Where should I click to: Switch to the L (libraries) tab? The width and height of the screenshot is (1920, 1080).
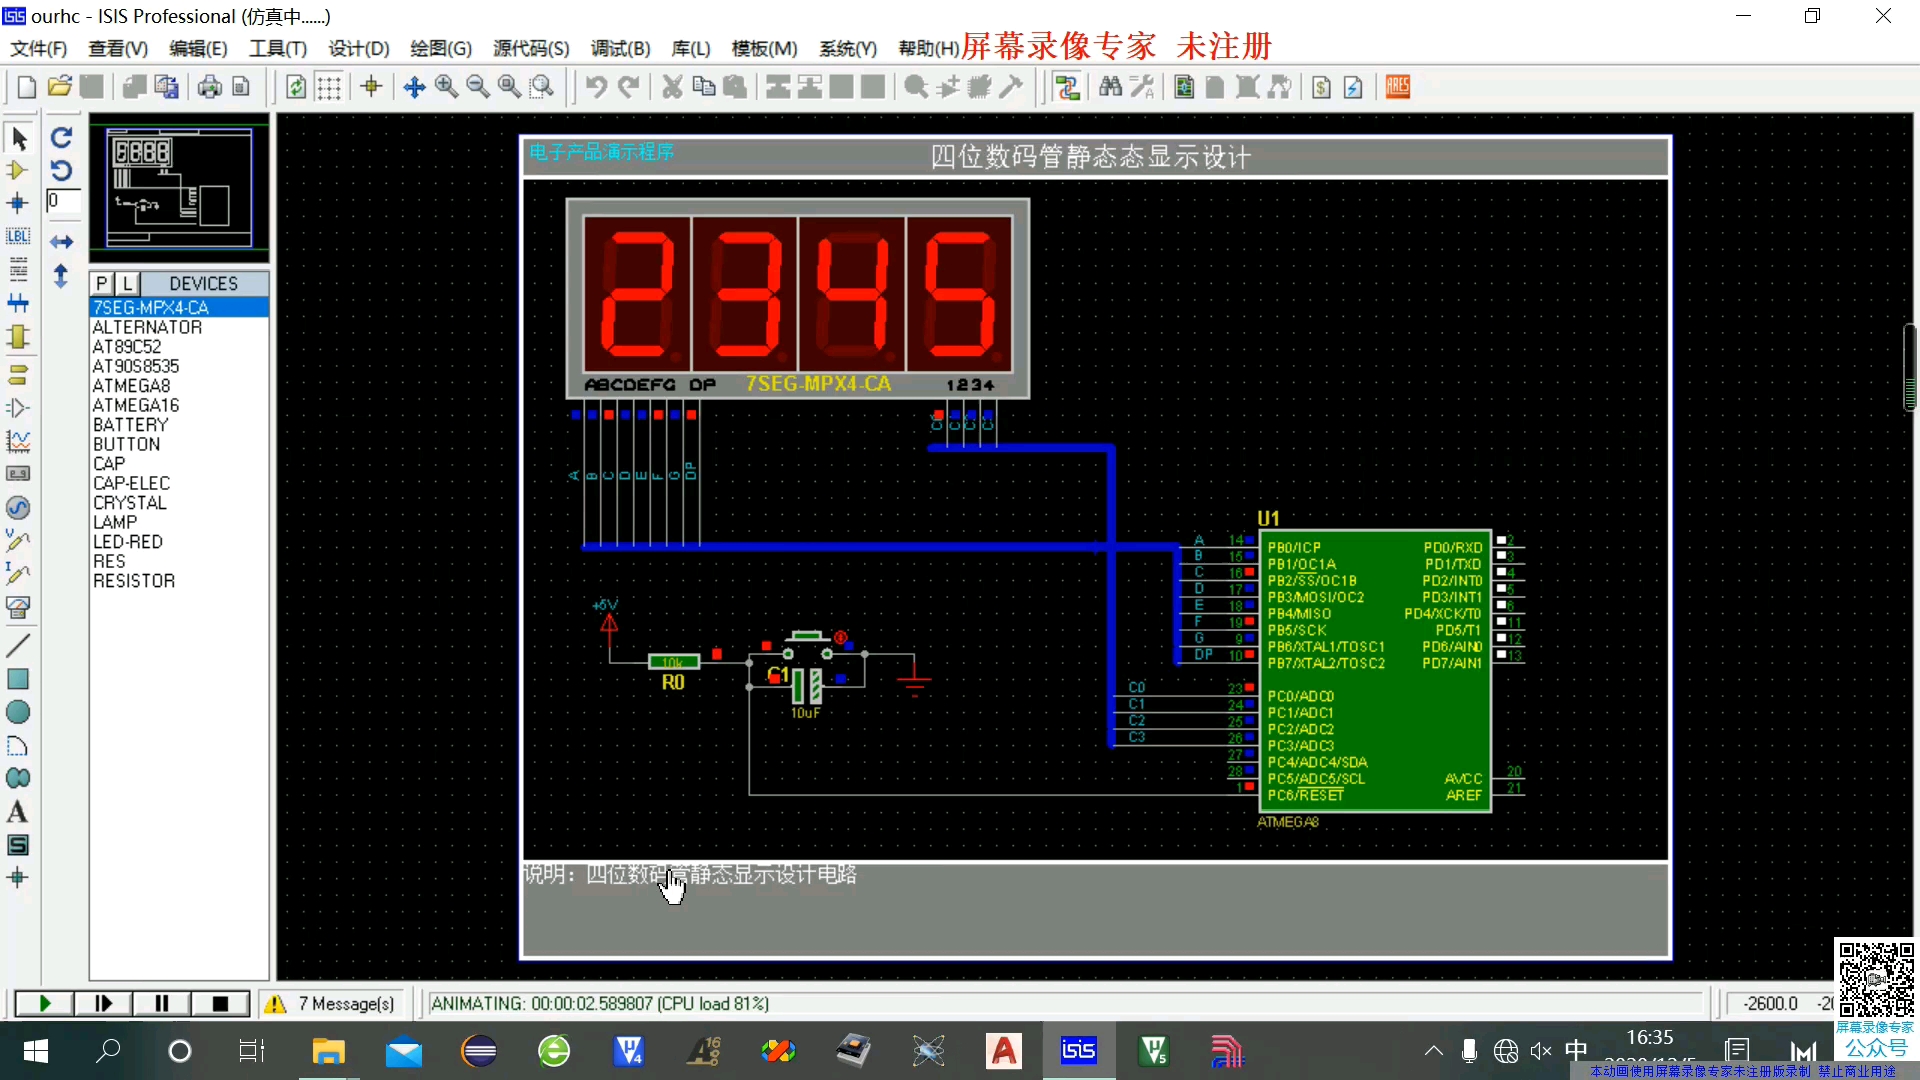pyautogui.click(x=127, y=283)
